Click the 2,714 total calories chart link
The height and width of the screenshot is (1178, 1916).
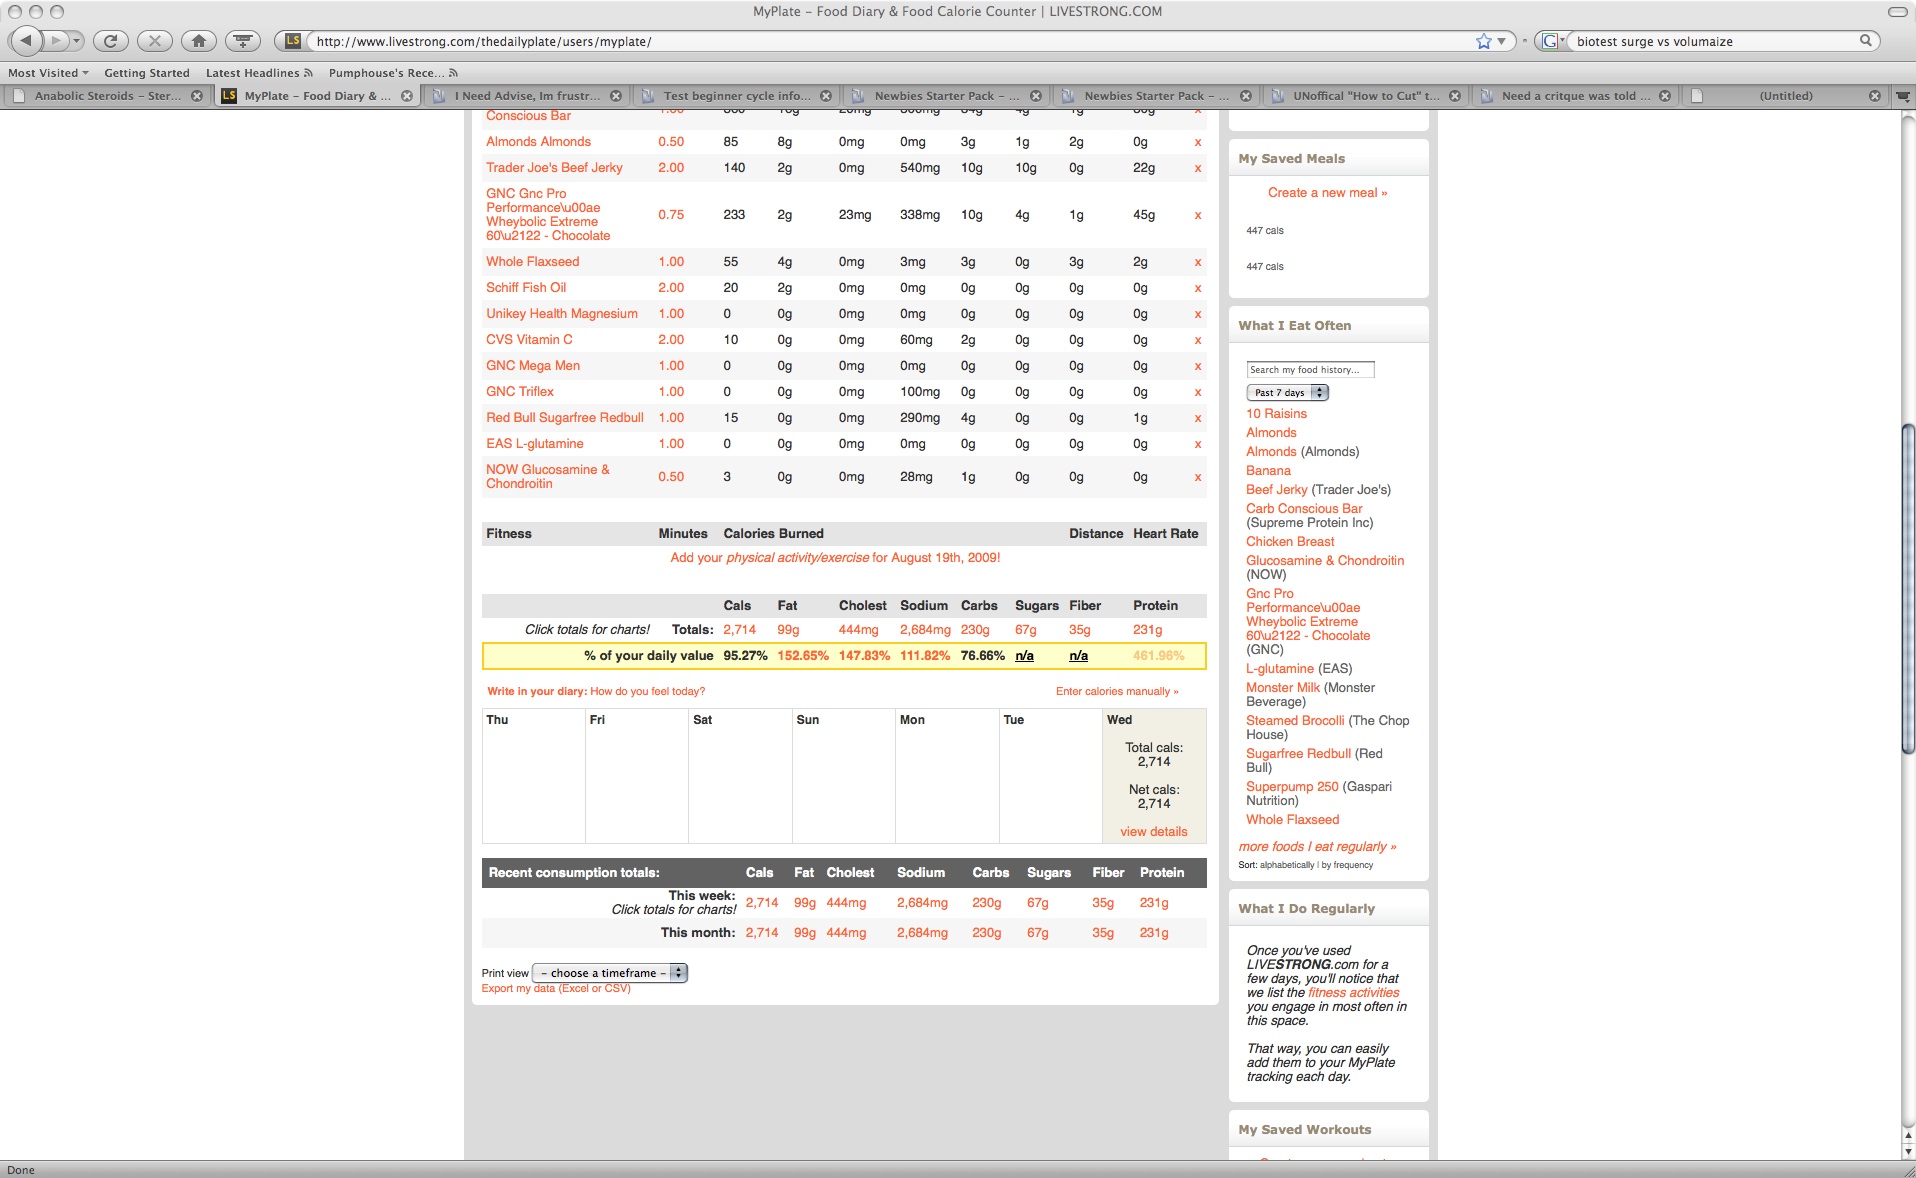coord(739,630)
